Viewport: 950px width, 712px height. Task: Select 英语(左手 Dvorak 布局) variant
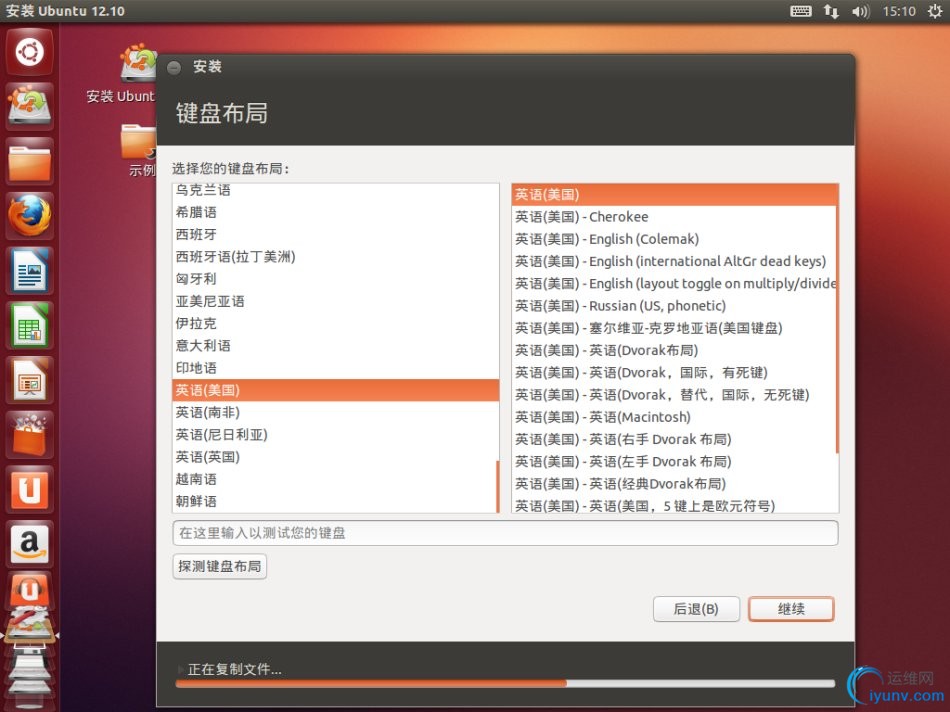pyautogui.click(x=674, y=462)
